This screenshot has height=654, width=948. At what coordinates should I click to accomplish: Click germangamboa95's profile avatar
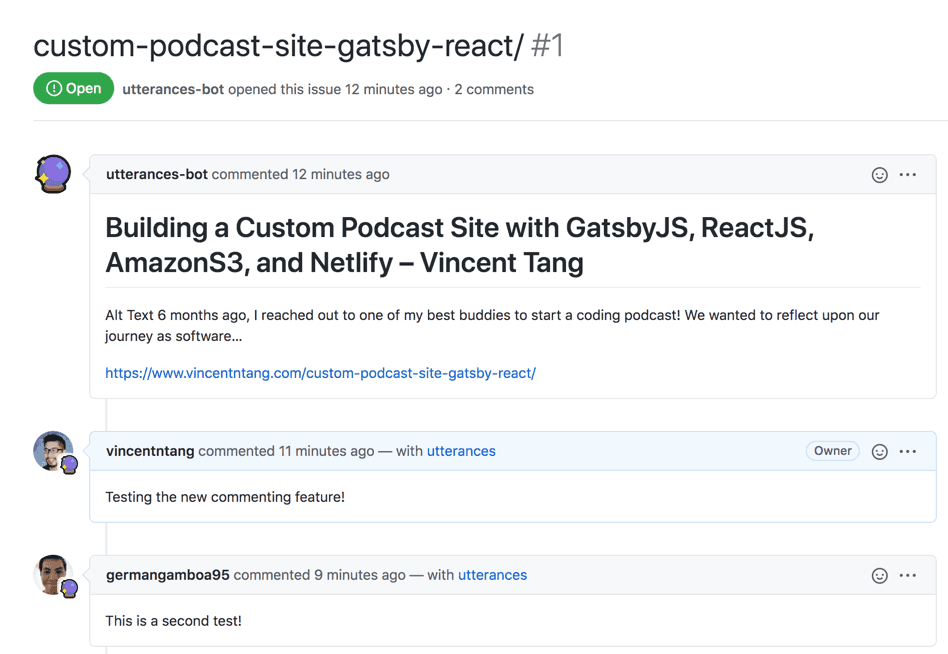coord(53,575)
